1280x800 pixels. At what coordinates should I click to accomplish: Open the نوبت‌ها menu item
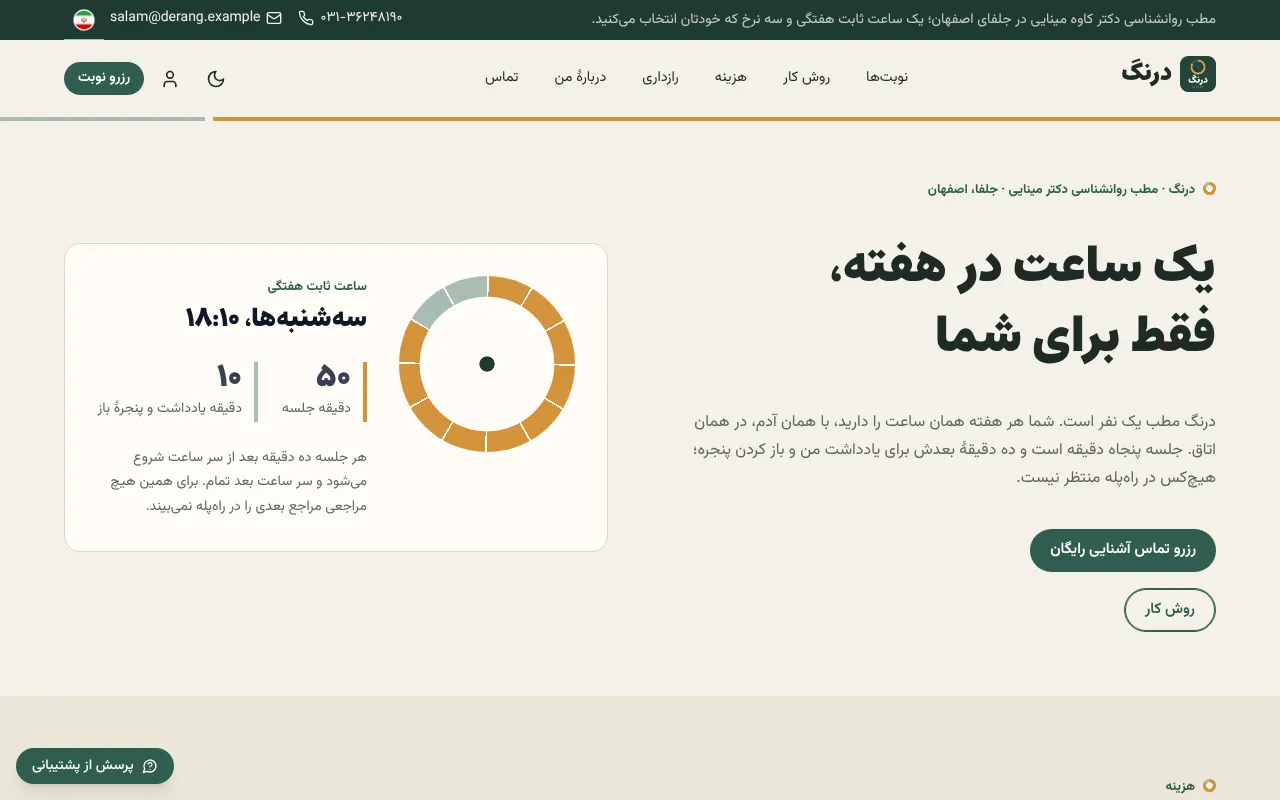[887, 78]
